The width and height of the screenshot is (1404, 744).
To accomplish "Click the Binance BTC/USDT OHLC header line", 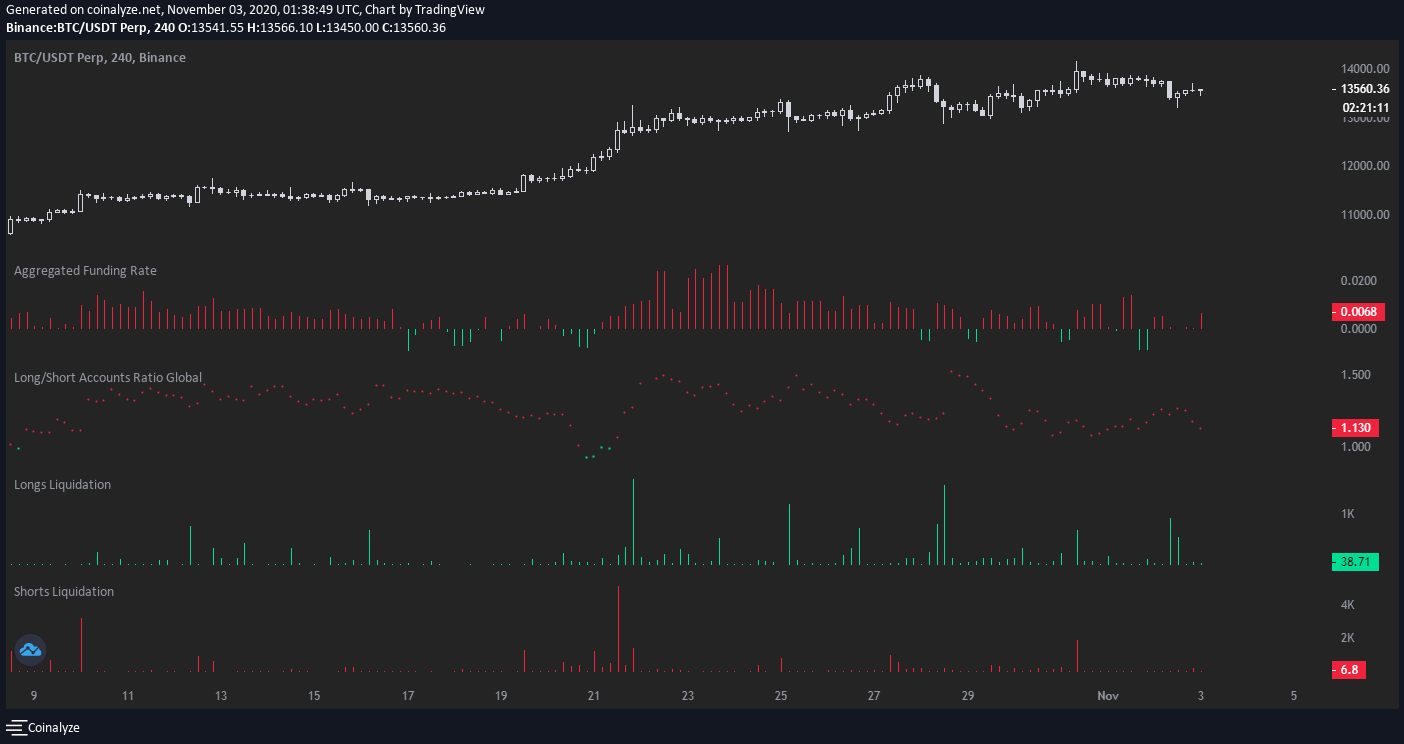I will pos(226,27).
